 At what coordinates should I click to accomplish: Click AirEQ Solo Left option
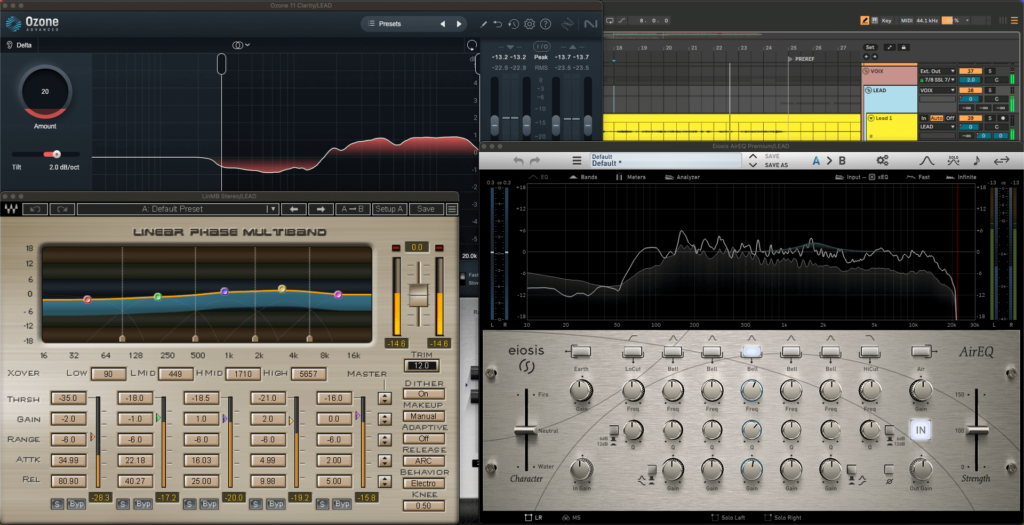point(728,517)
